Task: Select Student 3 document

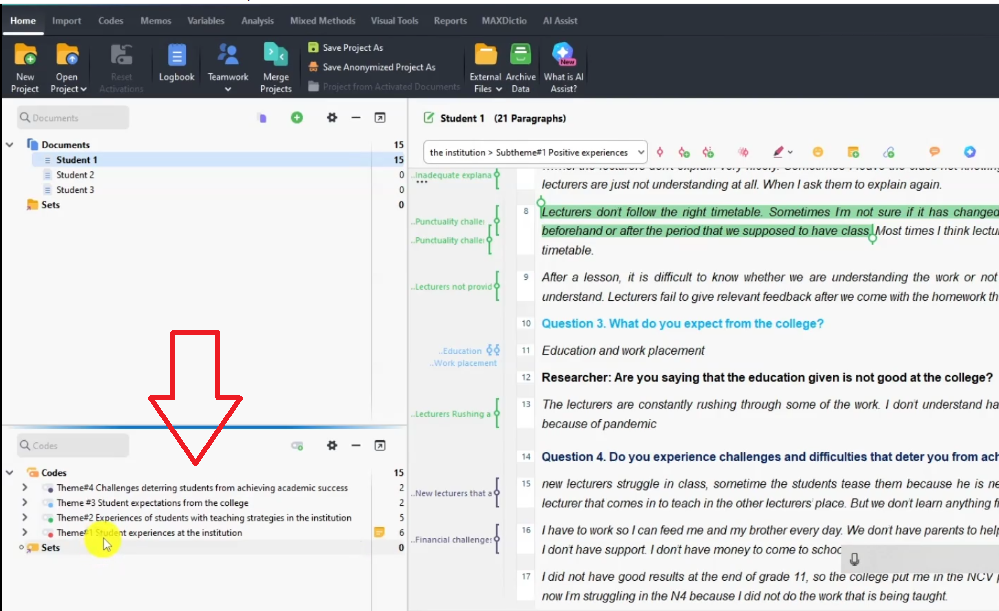Action: tap(75, 190)
